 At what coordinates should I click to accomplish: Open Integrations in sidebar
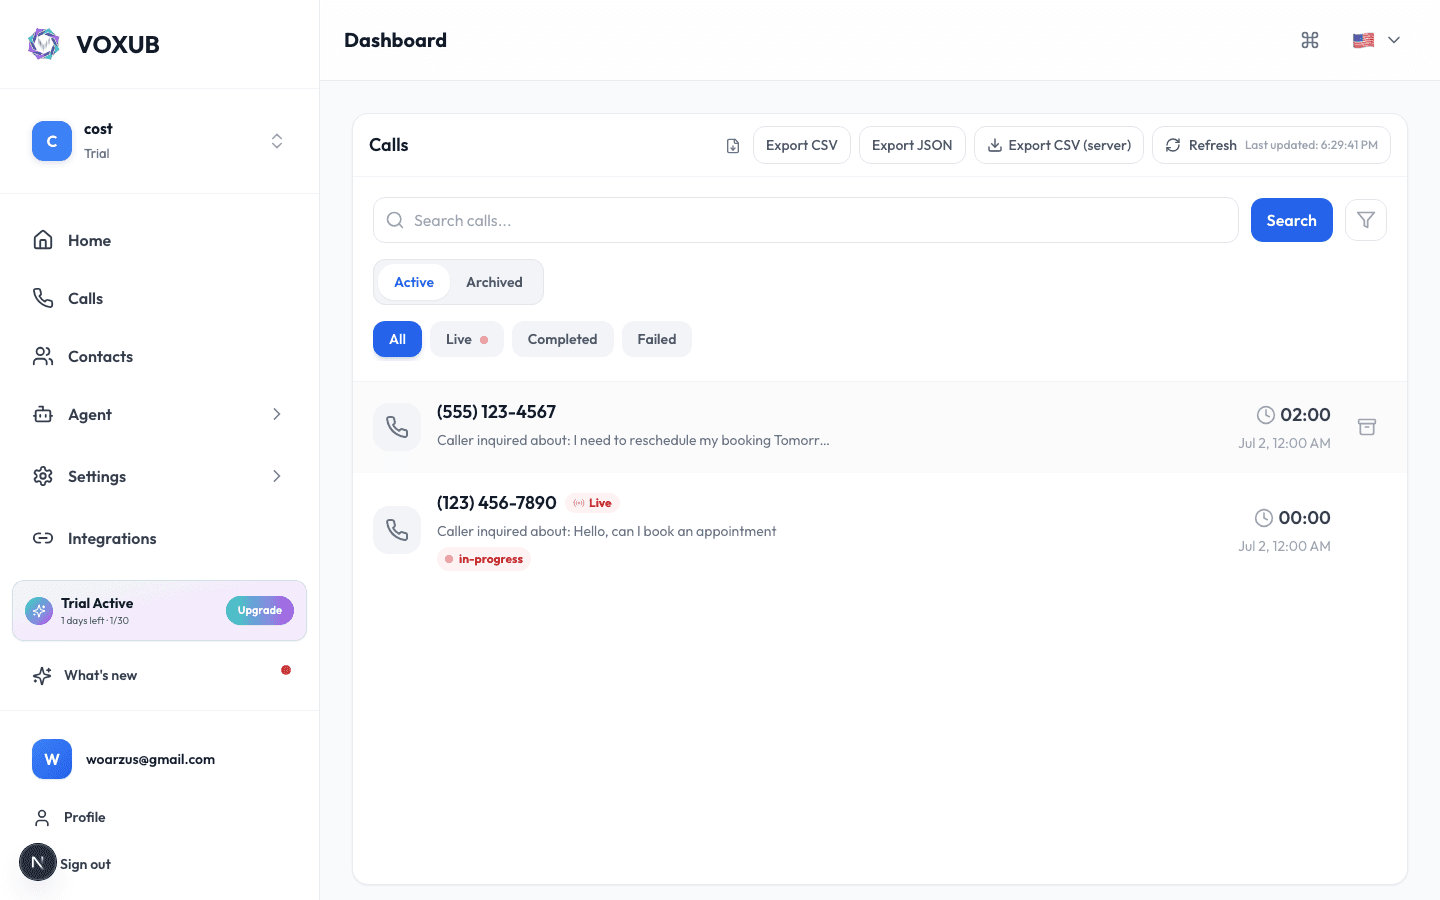[x=160, y=538]
